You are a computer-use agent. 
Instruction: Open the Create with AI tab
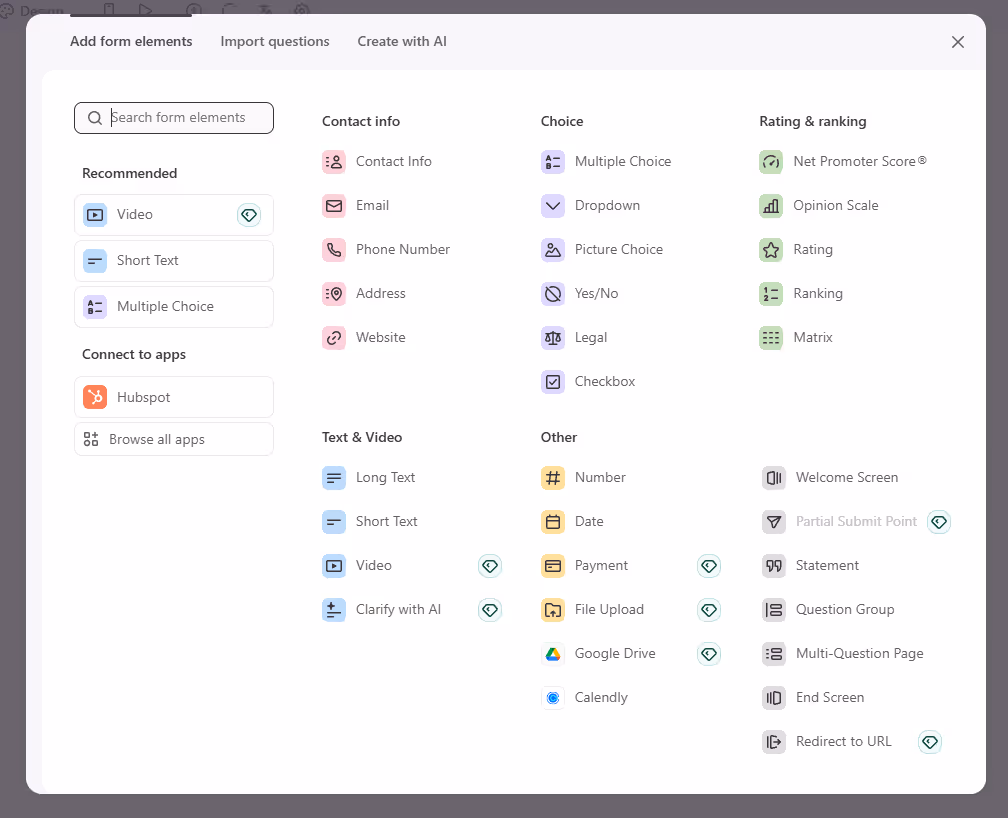pyautogui.click(x=402, y=41)
